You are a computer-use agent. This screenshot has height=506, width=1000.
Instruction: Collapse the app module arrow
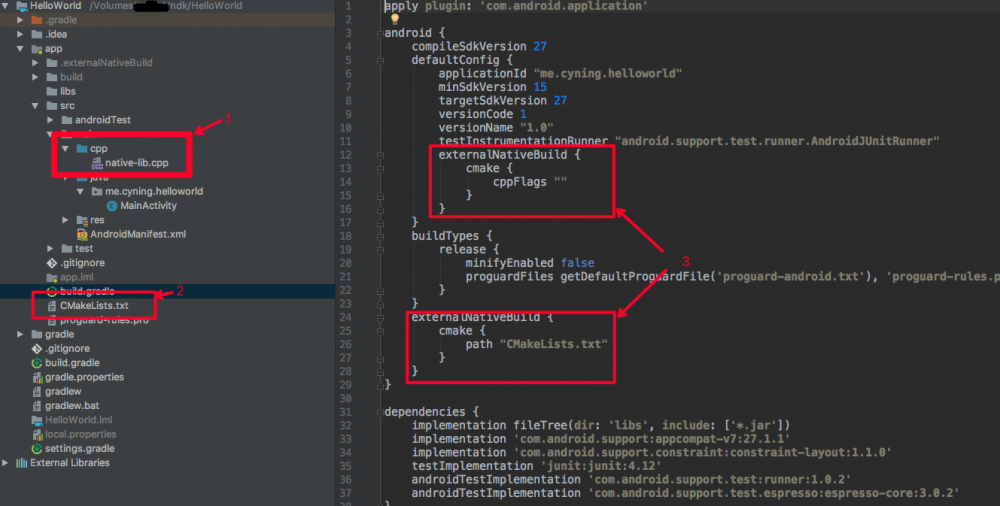[20, 48]
